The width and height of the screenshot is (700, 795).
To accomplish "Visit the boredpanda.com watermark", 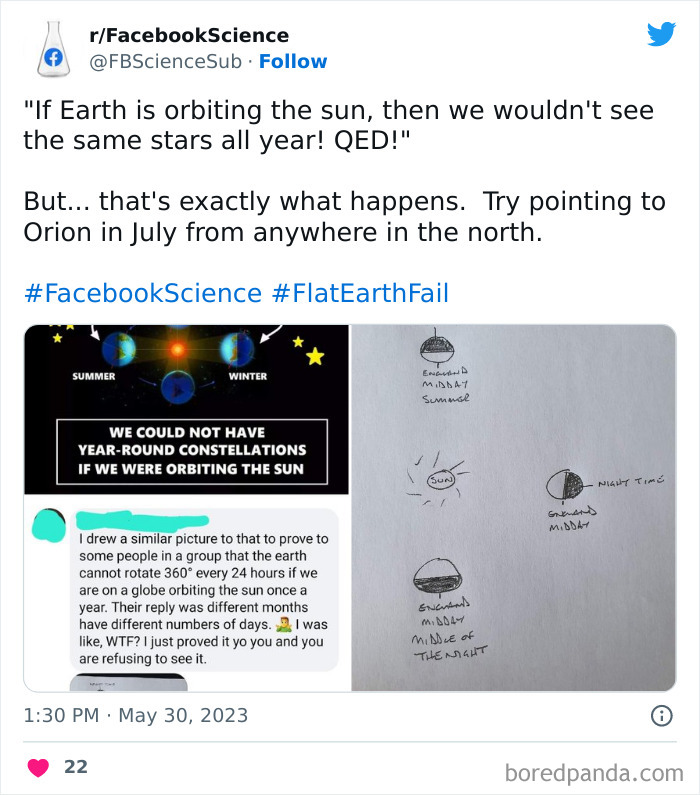I will click(594, 773).
